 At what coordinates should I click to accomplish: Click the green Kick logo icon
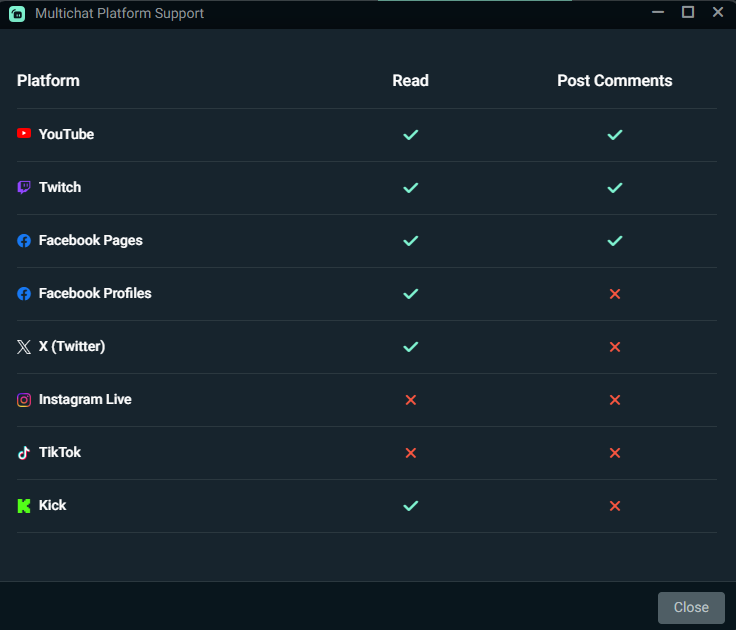(x=24, y=506)
